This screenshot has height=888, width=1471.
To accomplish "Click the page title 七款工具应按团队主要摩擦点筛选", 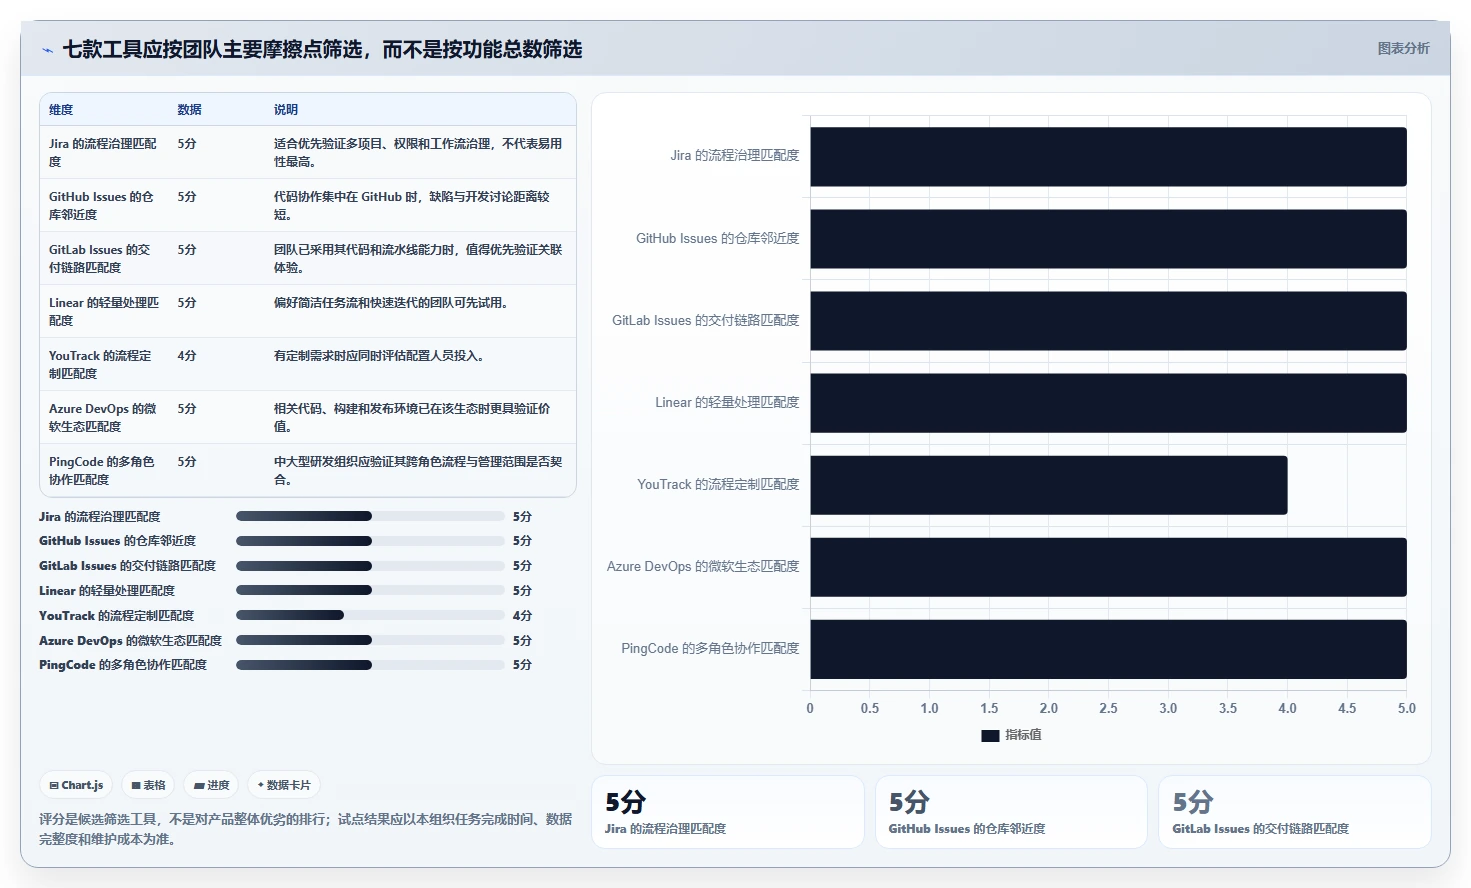I will (x=322, y=49).
